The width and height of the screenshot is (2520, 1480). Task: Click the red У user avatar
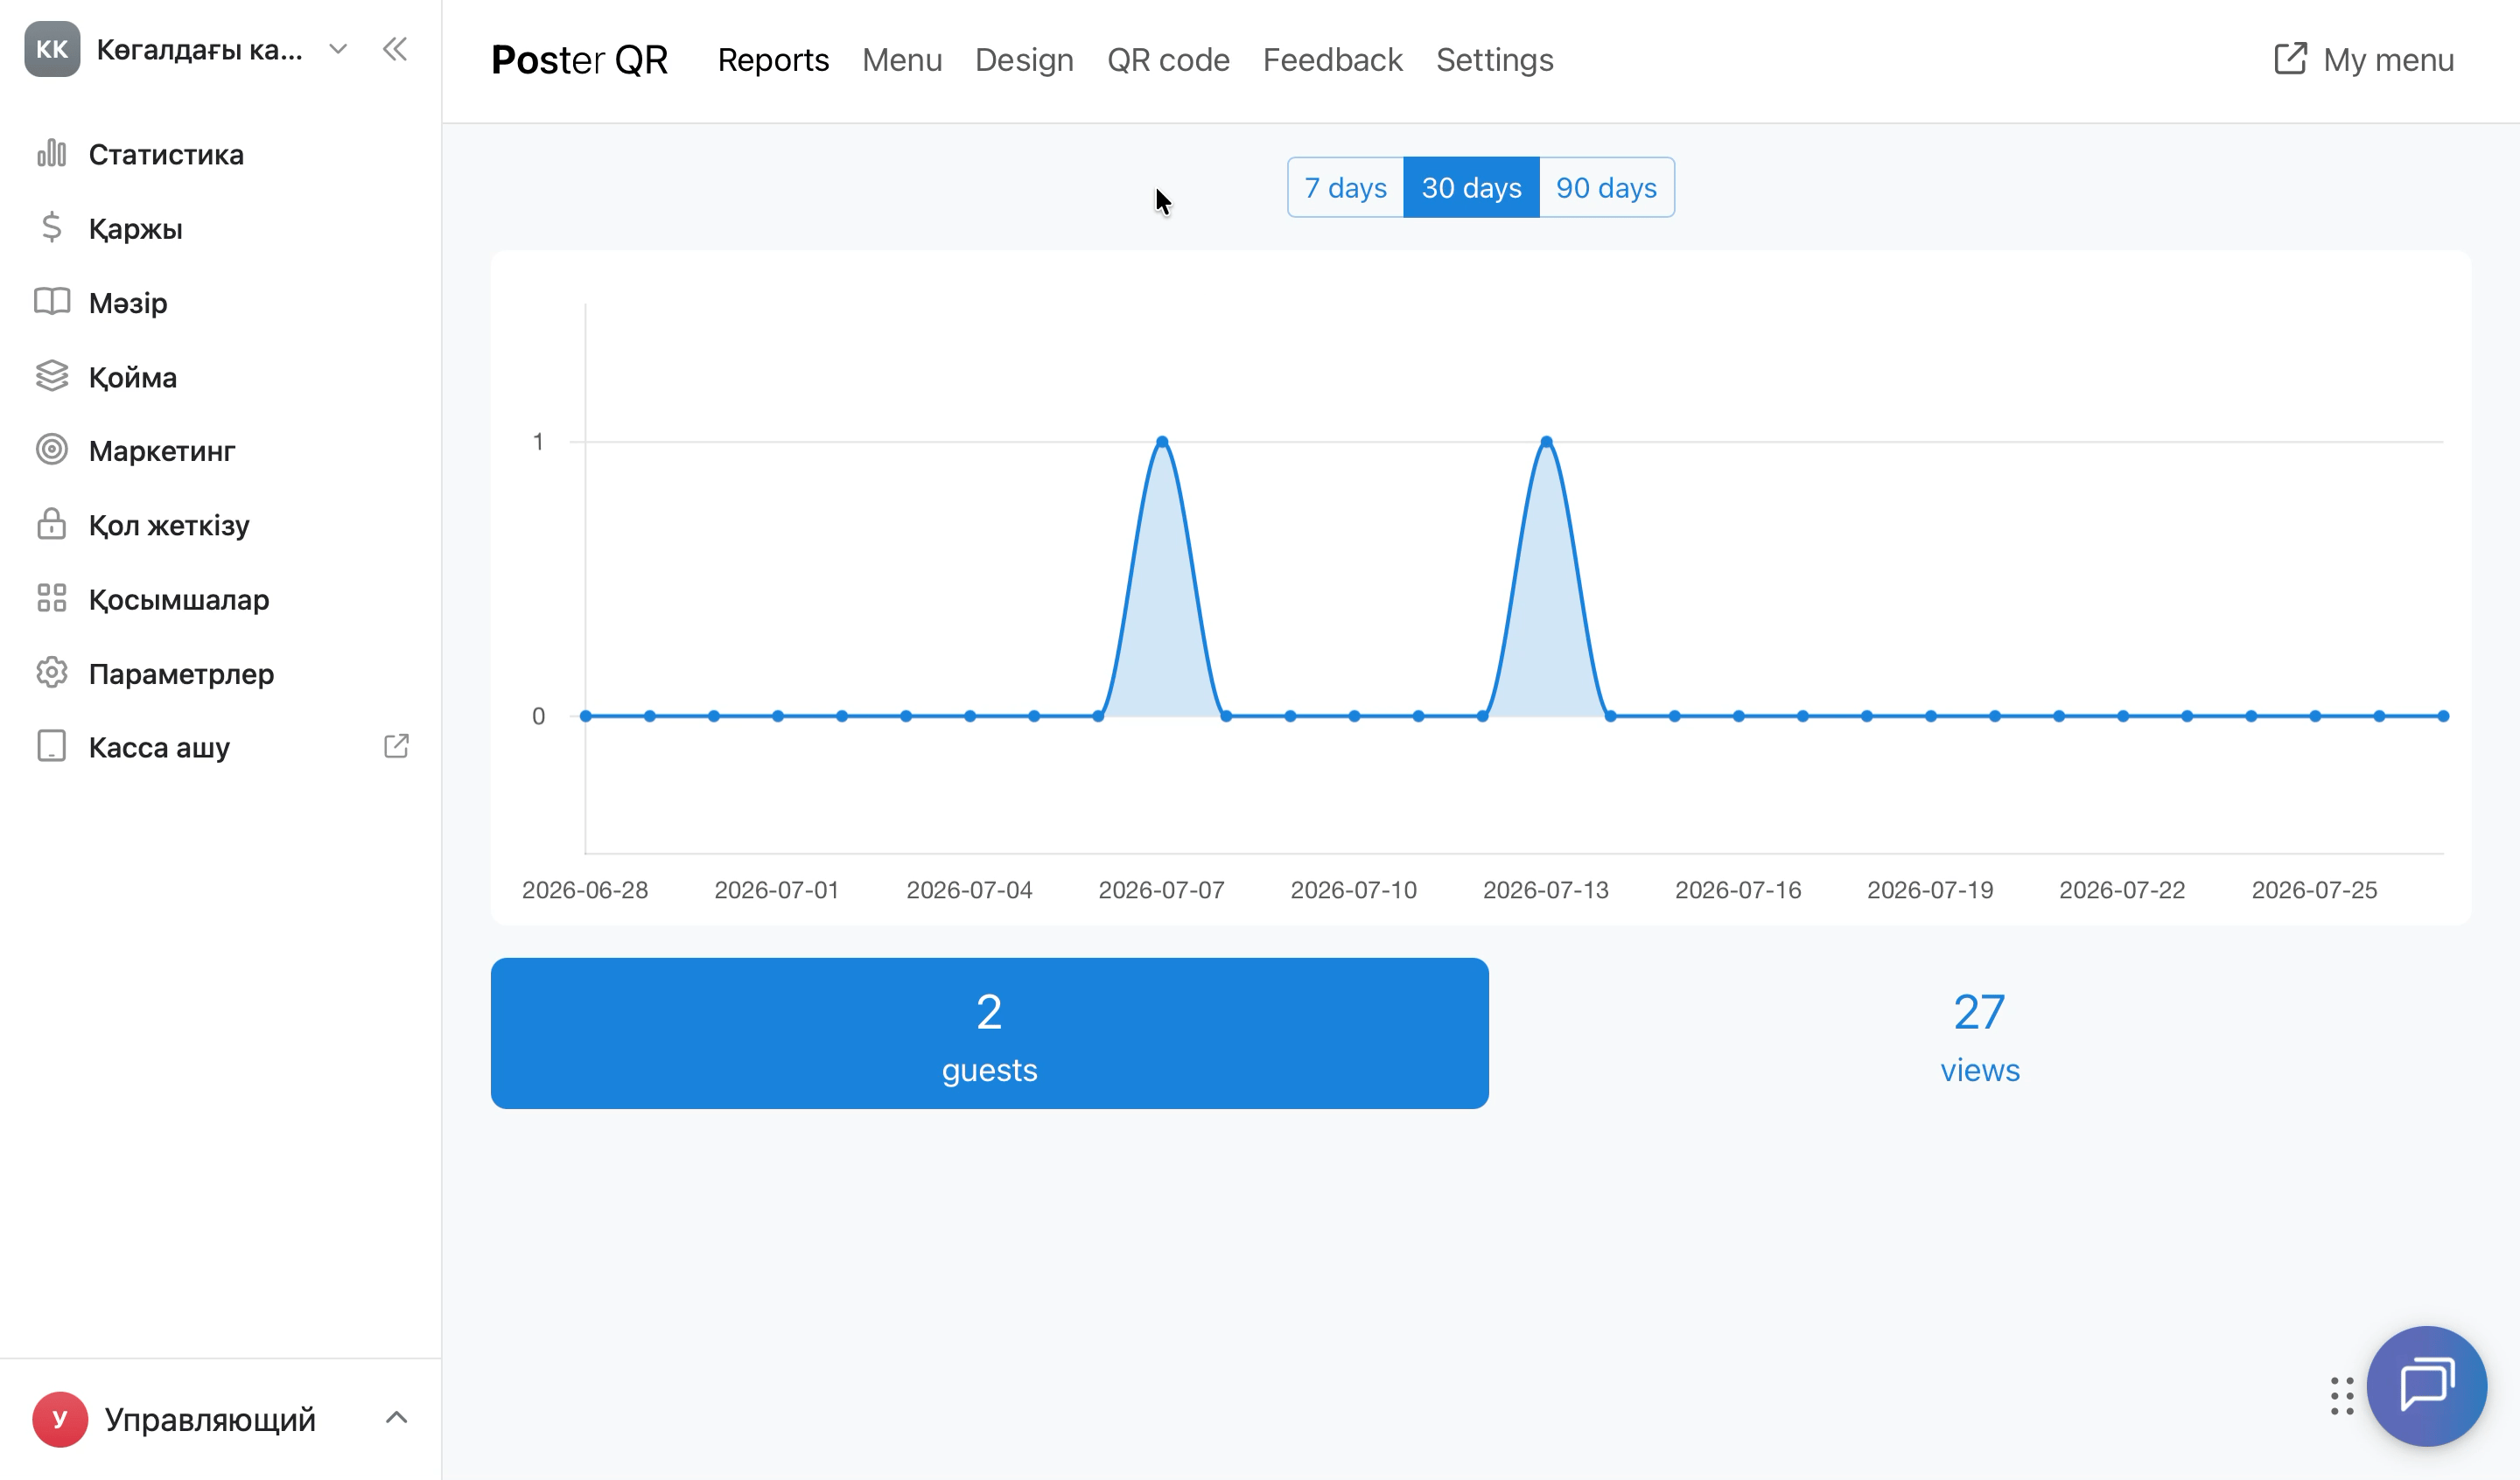coord(60,1419)
